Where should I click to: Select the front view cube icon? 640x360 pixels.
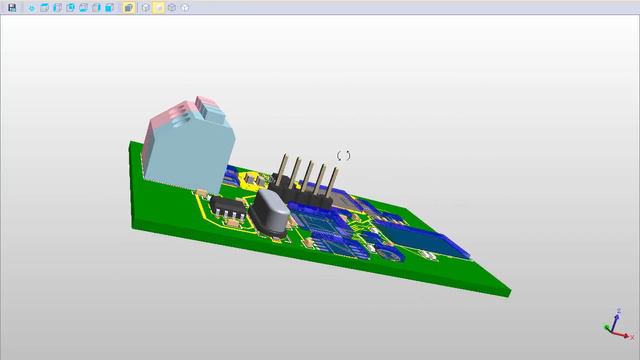pyautogui.click(x=71, y=7)
